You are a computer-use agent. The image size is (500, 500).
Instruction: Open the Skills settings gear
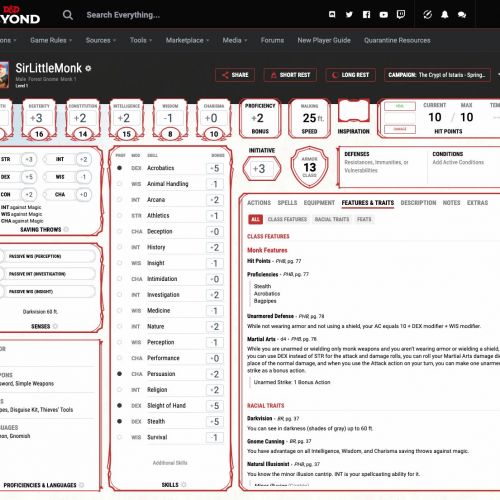click(x=184, y=485)
